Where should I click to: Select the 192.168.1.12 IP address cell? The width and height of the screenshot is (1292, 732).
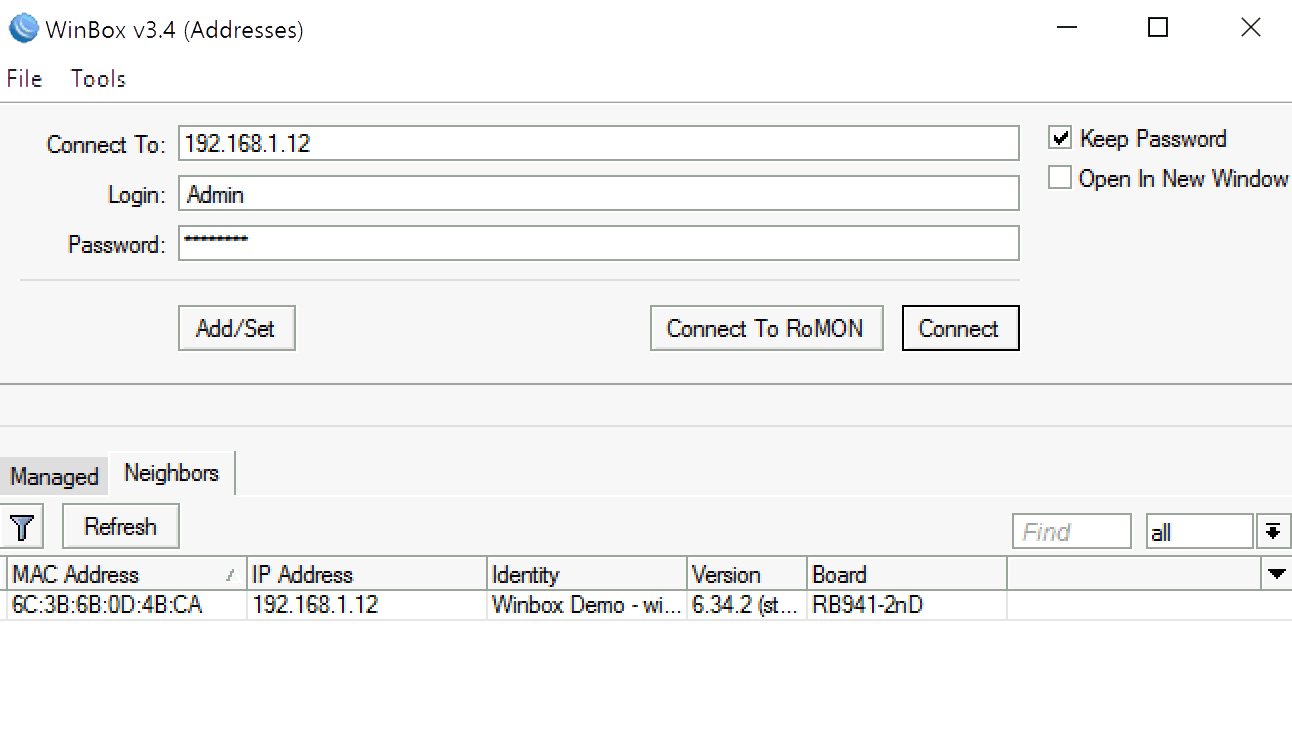coord(366,605)
